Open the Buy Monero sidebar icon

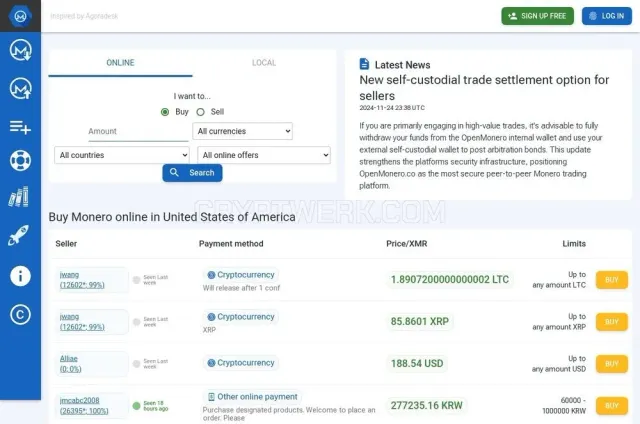(x=20, y=50)
